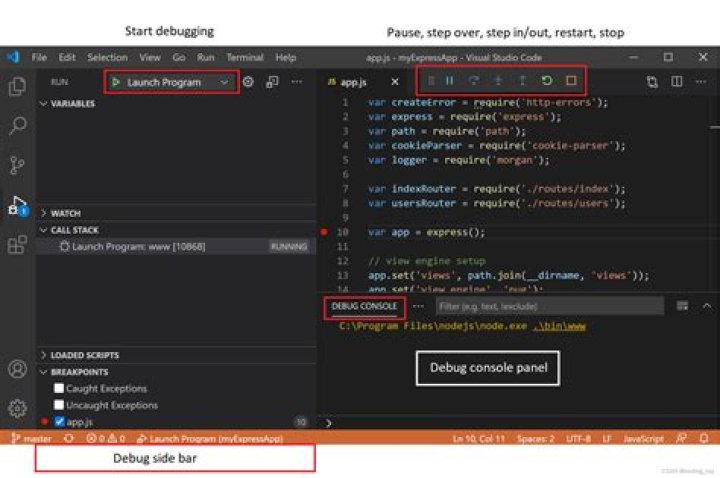Click Launch Program (myExpressApp) in status bar
Screen dimensions: 720x478
[210, 439]
